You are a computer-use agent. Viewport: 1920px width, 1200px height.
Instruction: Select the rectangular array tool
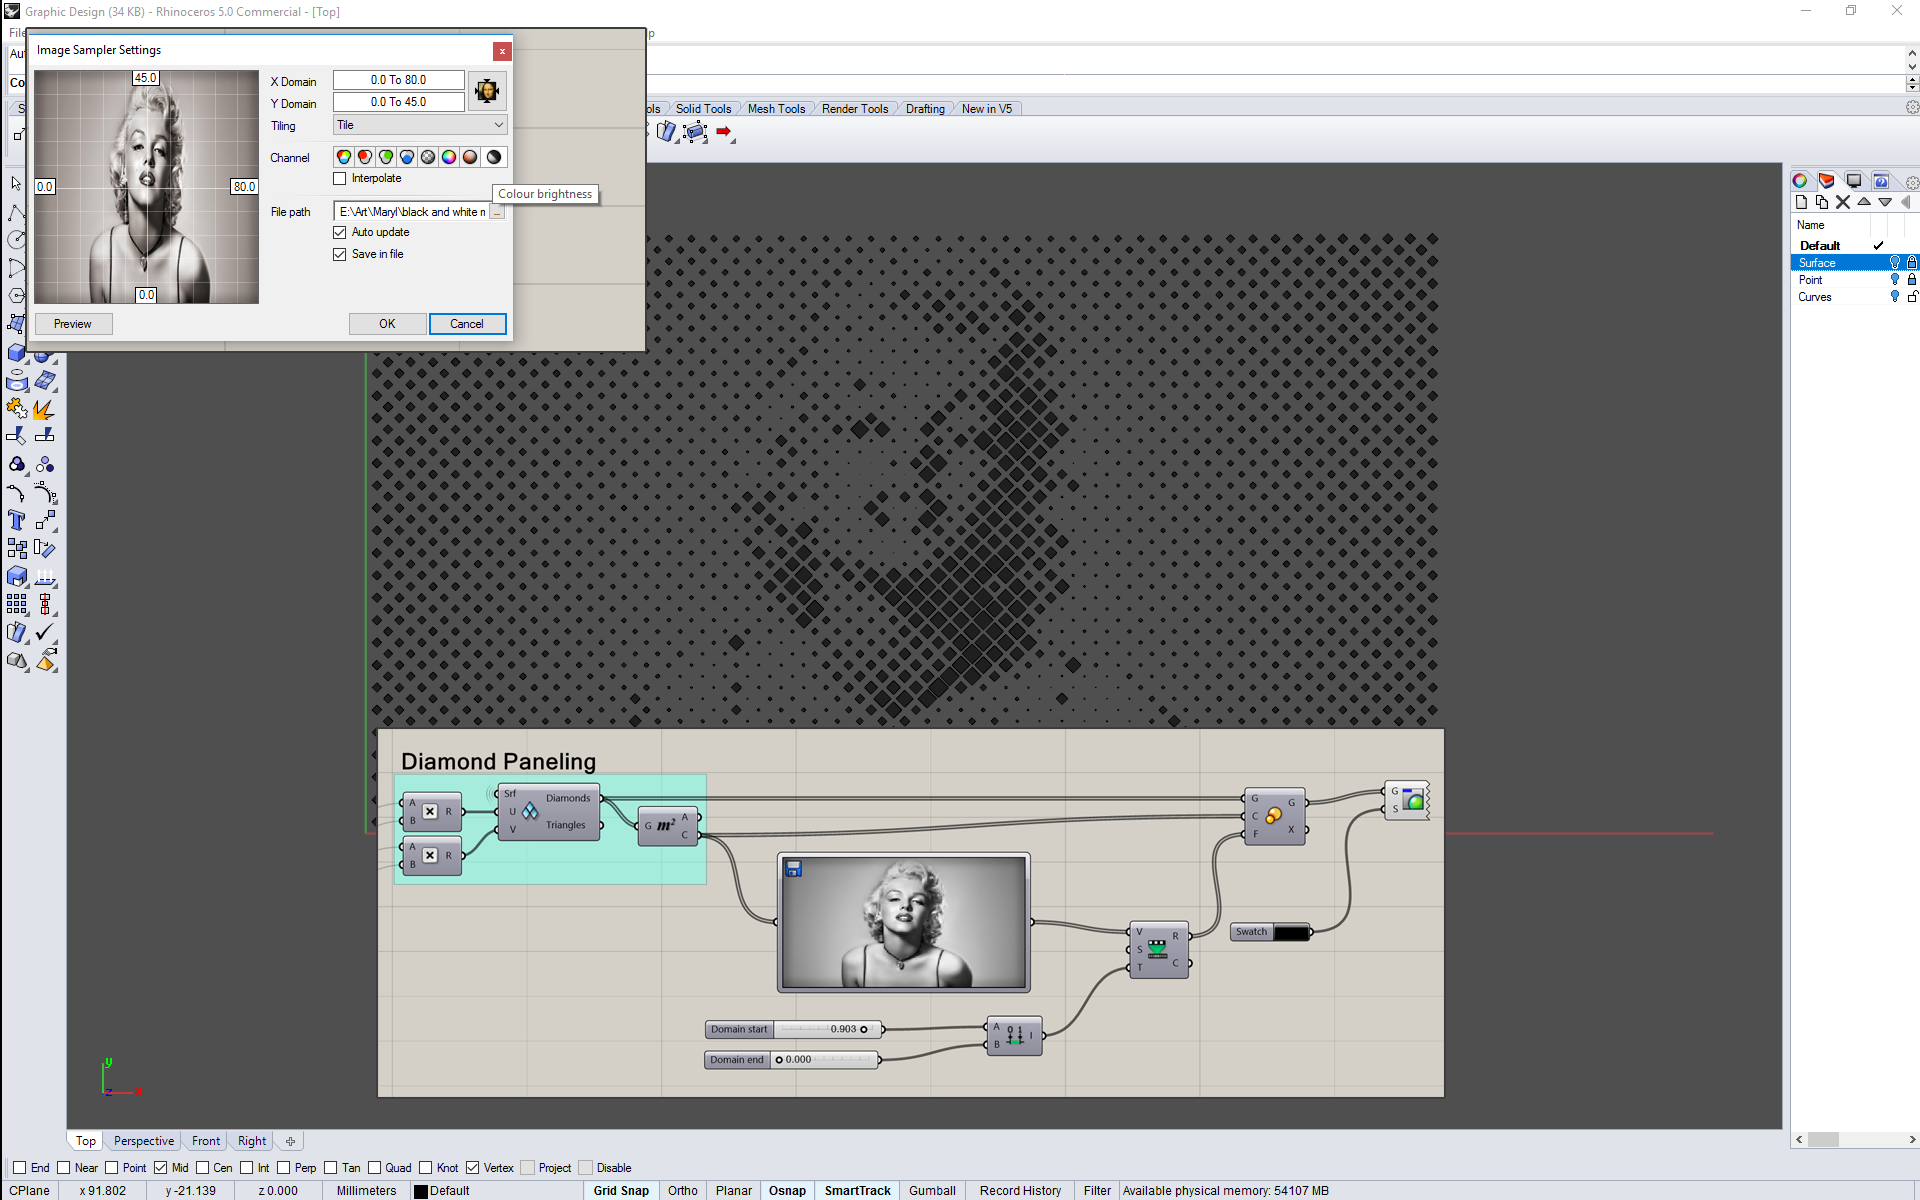17,604
